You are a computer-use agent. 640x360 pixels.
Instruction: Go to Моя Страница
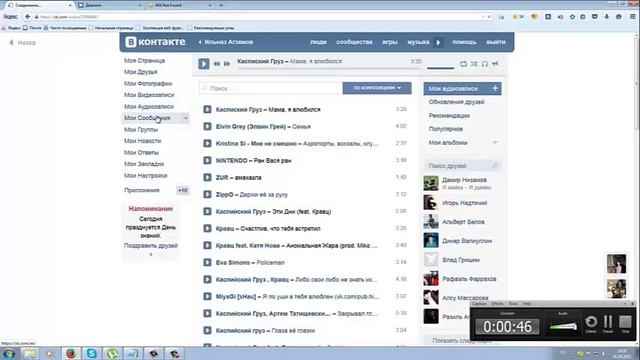point(144,60)
